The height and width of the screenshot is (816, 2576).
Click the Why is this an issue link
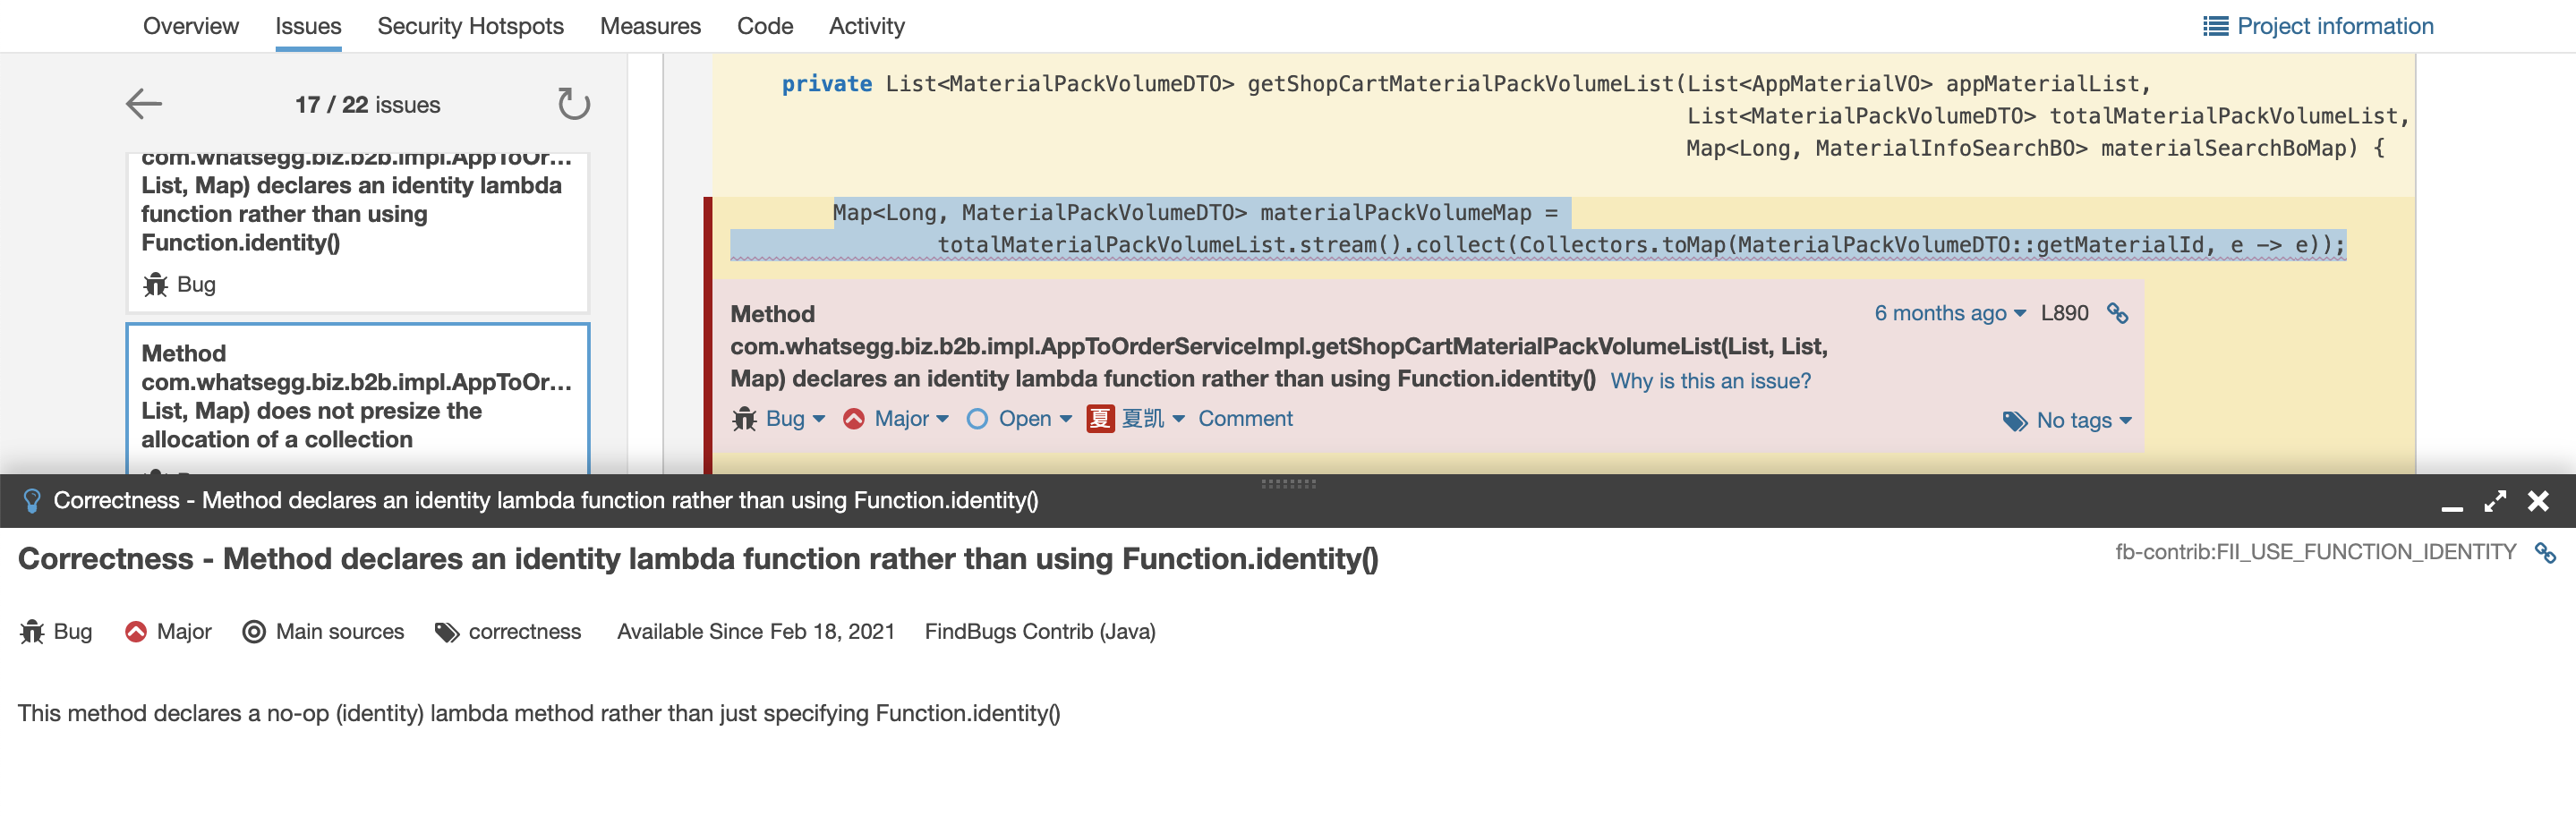[1710, 381]
